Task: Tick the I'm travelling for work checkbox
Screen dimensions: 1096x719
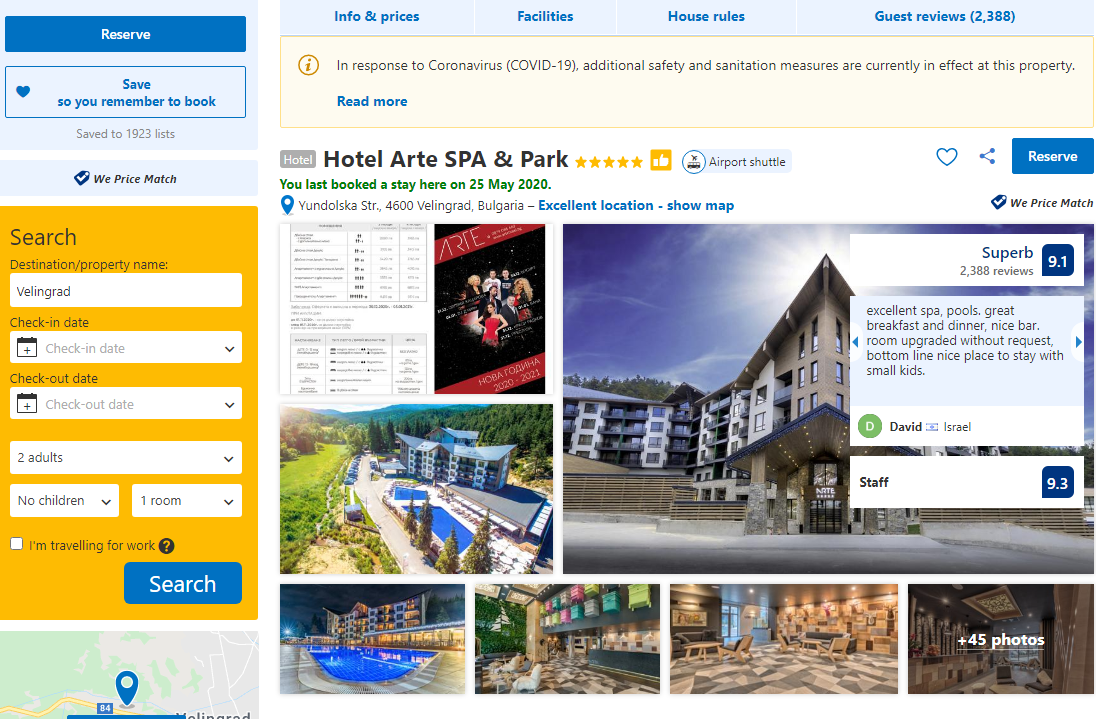Action: [x=17, y=544]
